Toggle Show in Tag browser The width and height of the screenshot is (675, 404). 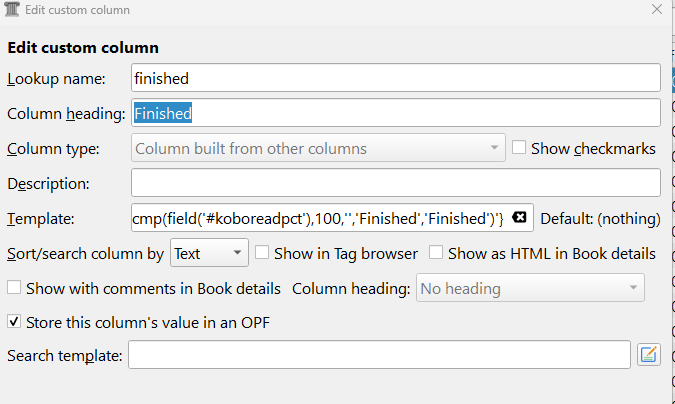point(262,253)
